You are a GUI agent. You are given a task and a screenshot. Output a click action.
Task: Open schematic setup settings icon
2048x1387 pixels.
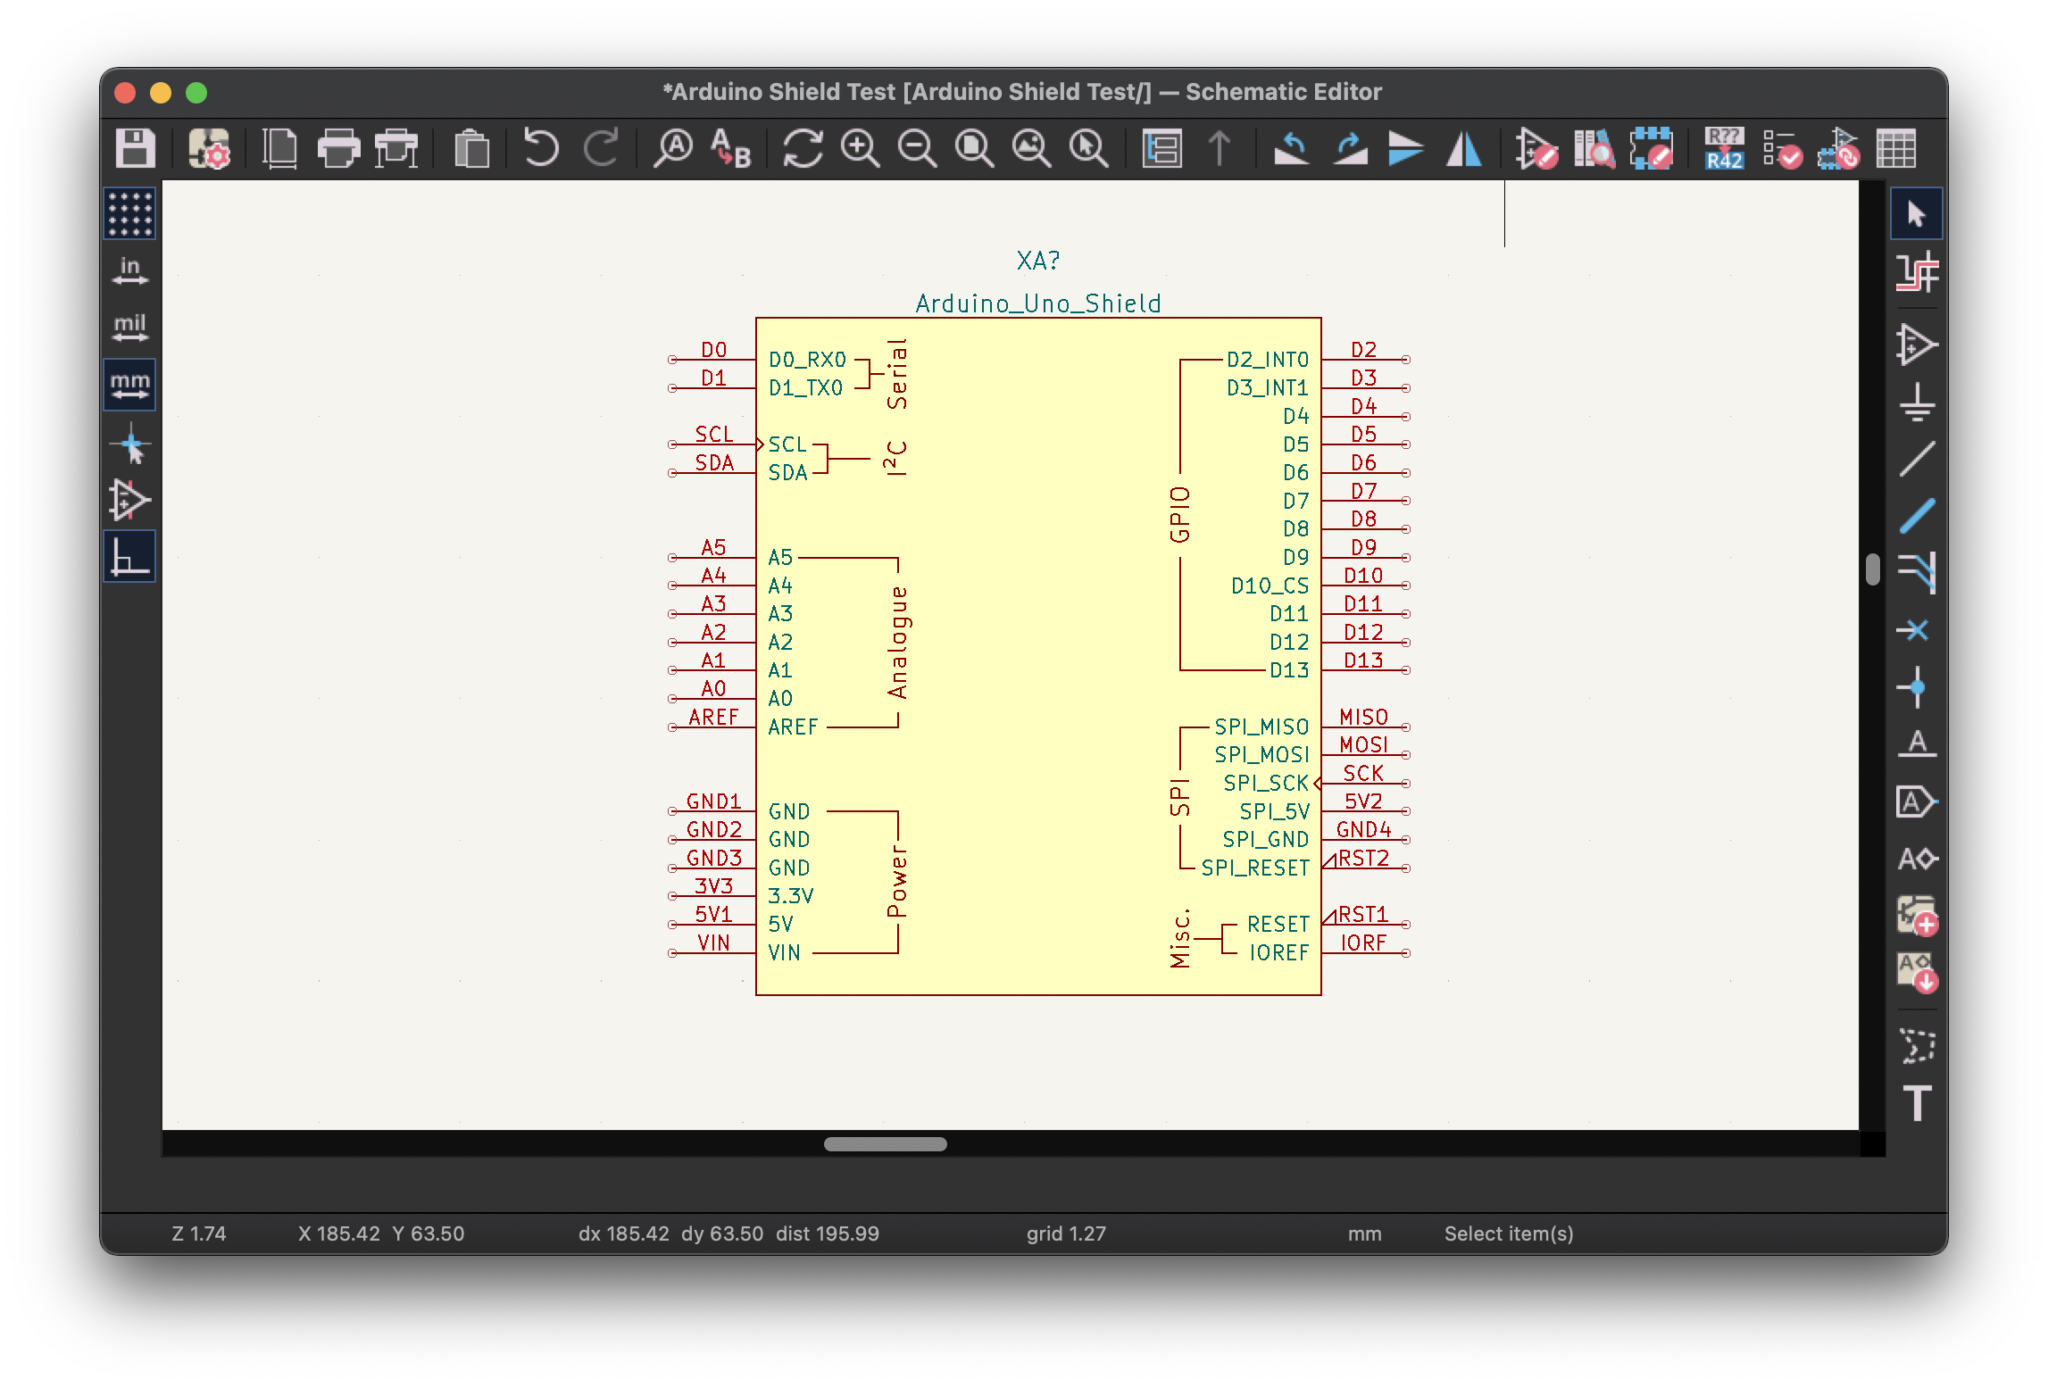(209, 149)
